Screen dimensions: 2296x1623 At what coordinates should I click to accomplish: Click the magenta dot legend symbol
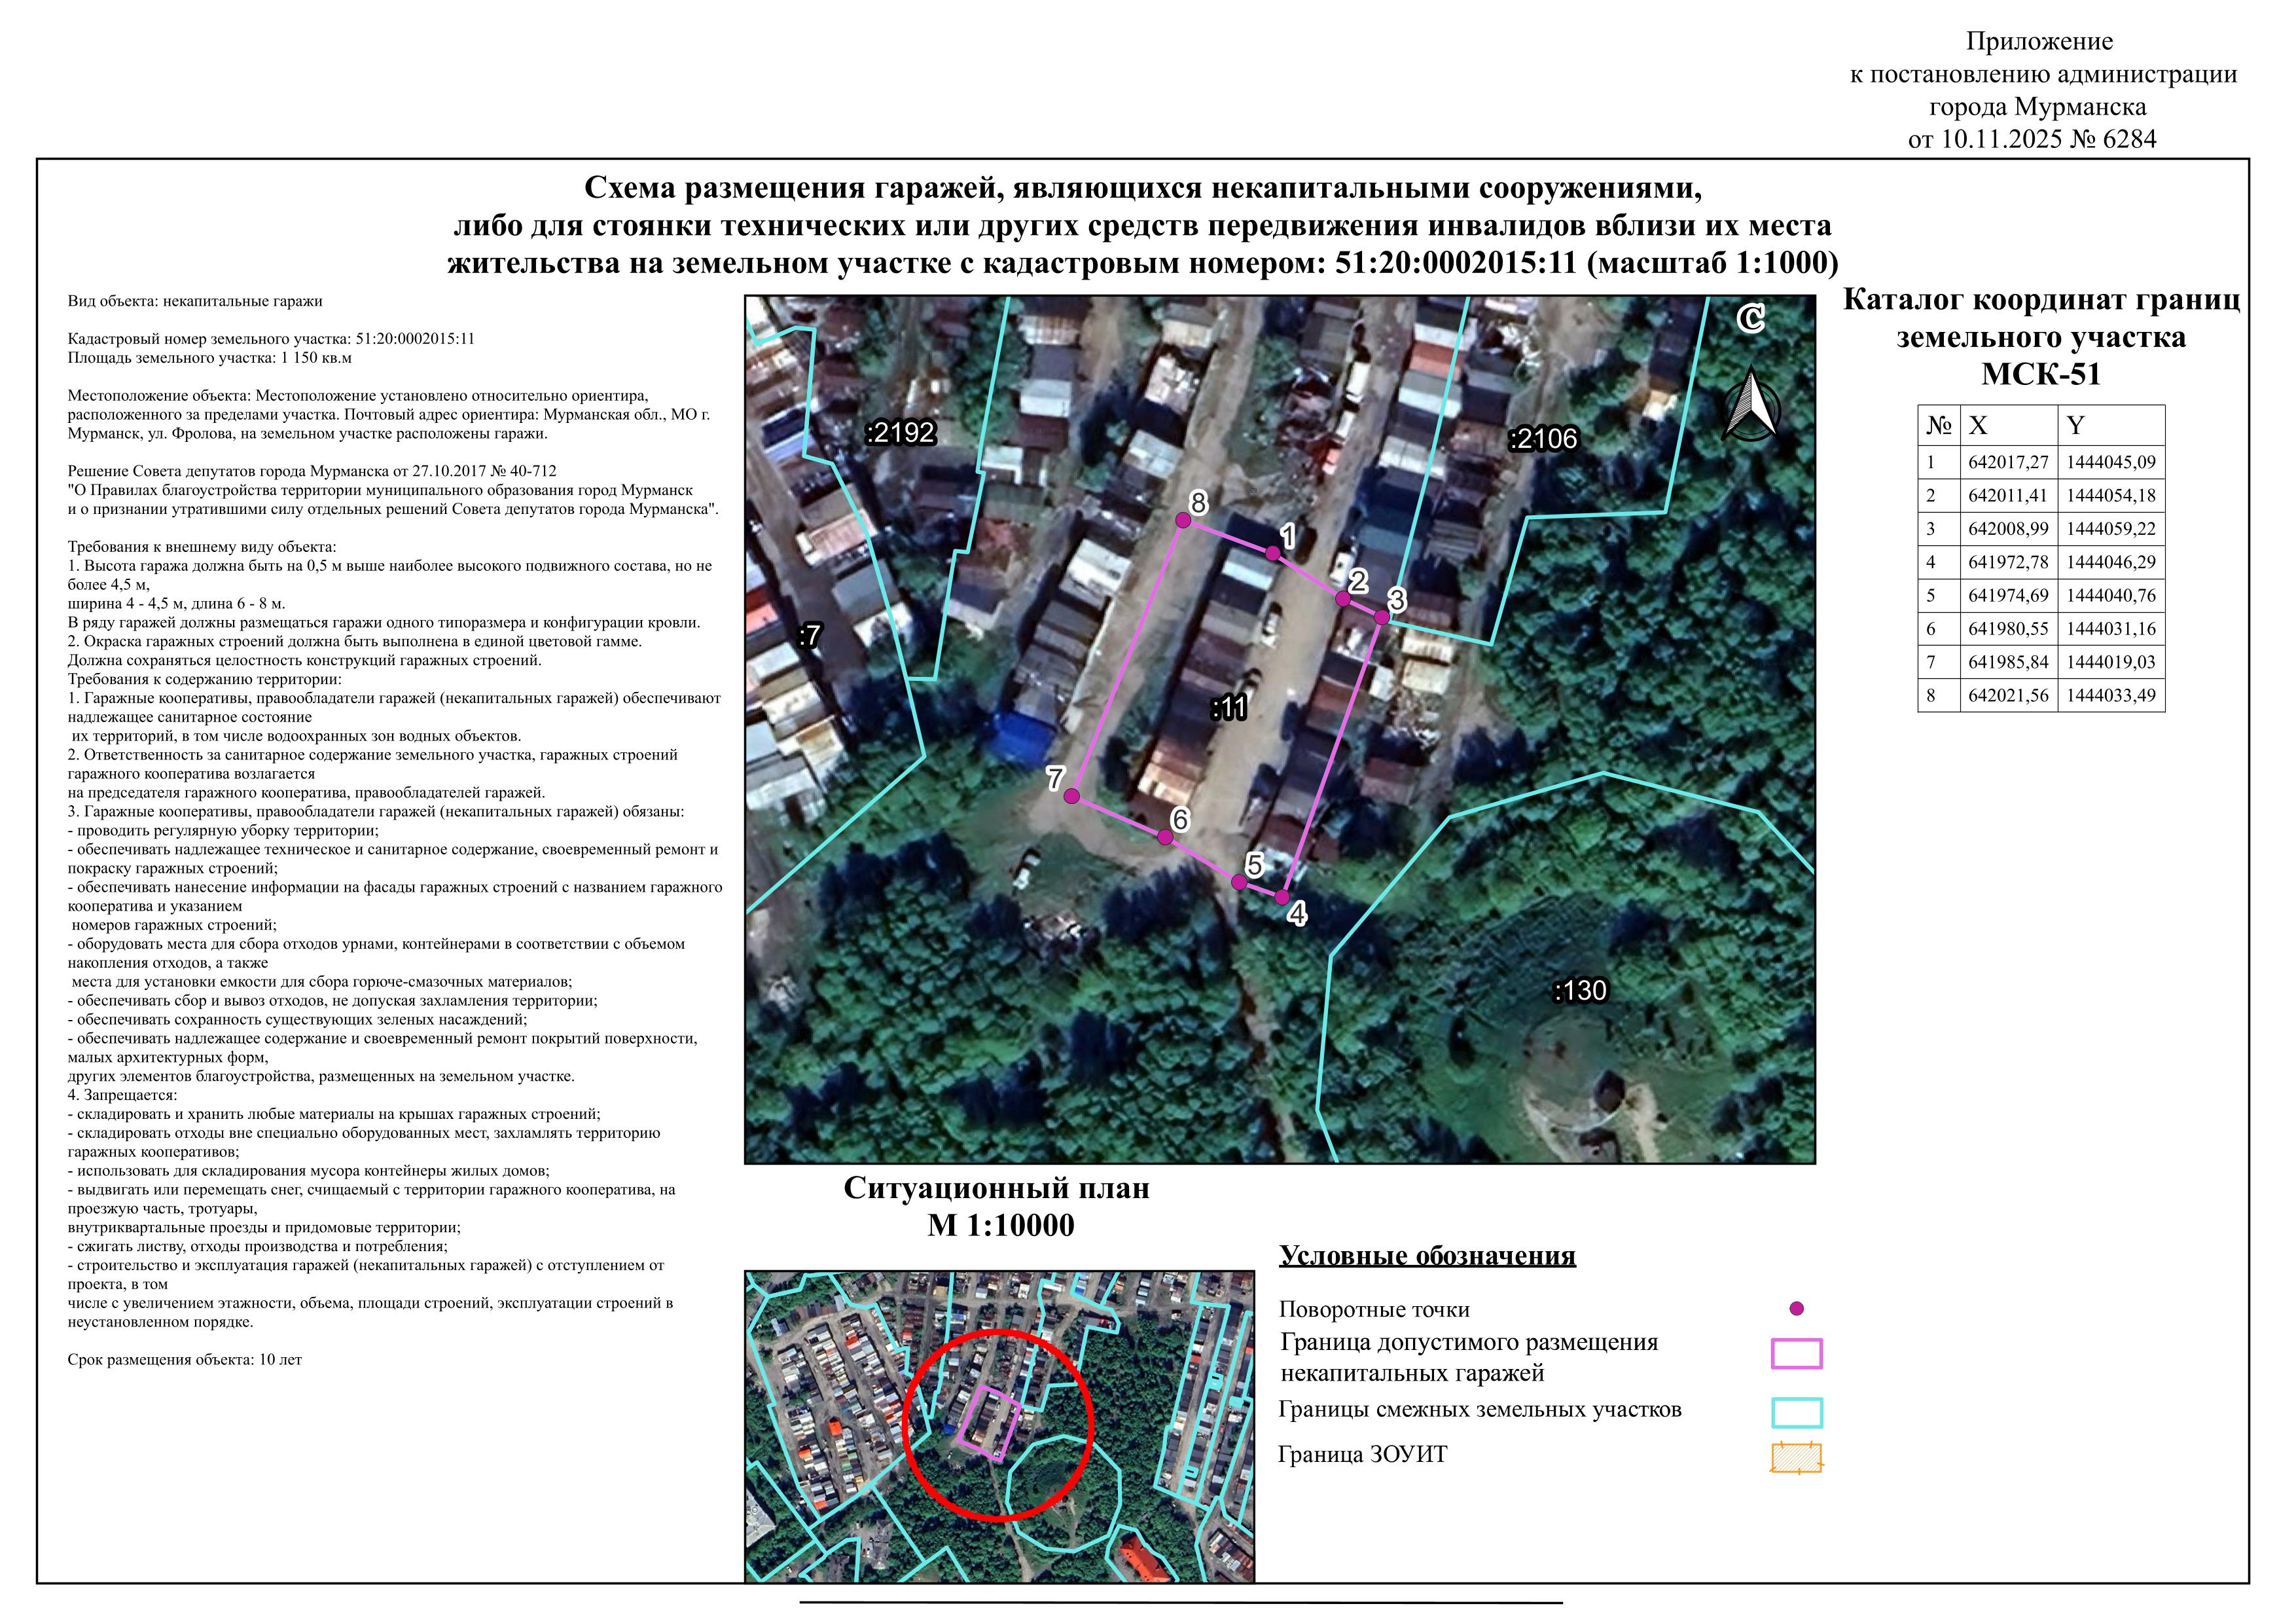(x=1796, y=1309)
